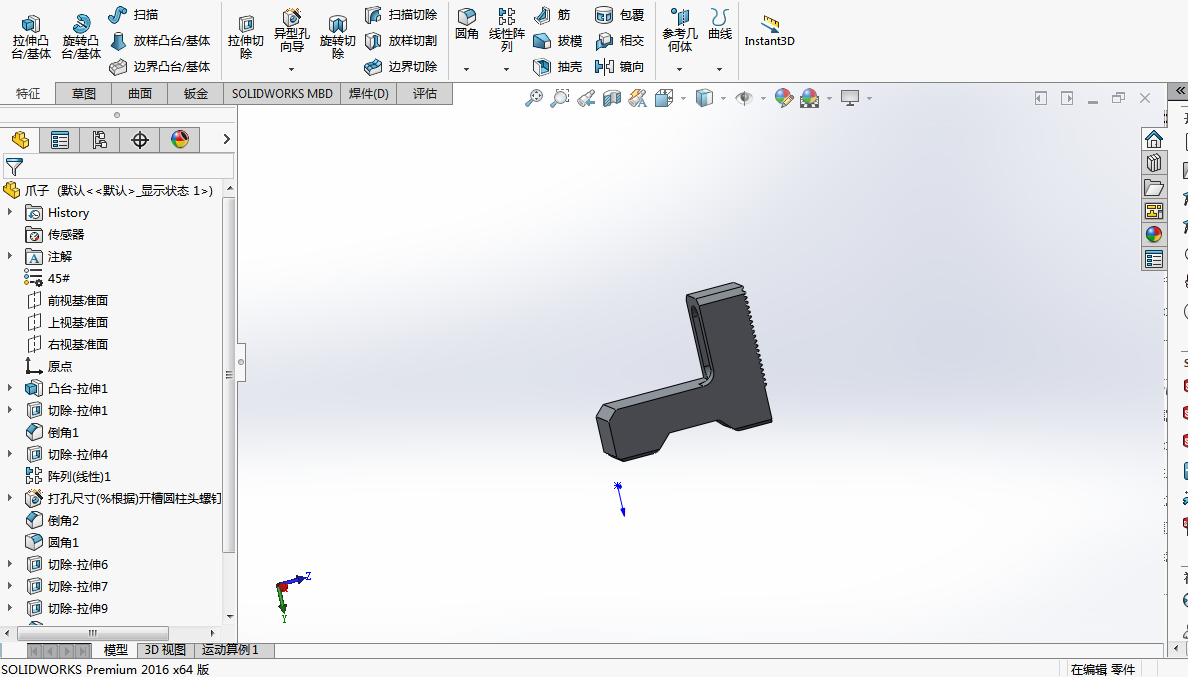Expand the 切除-拉伸1 feature
The width and height of the screenshot is (1188, 677).
(10, 410)
